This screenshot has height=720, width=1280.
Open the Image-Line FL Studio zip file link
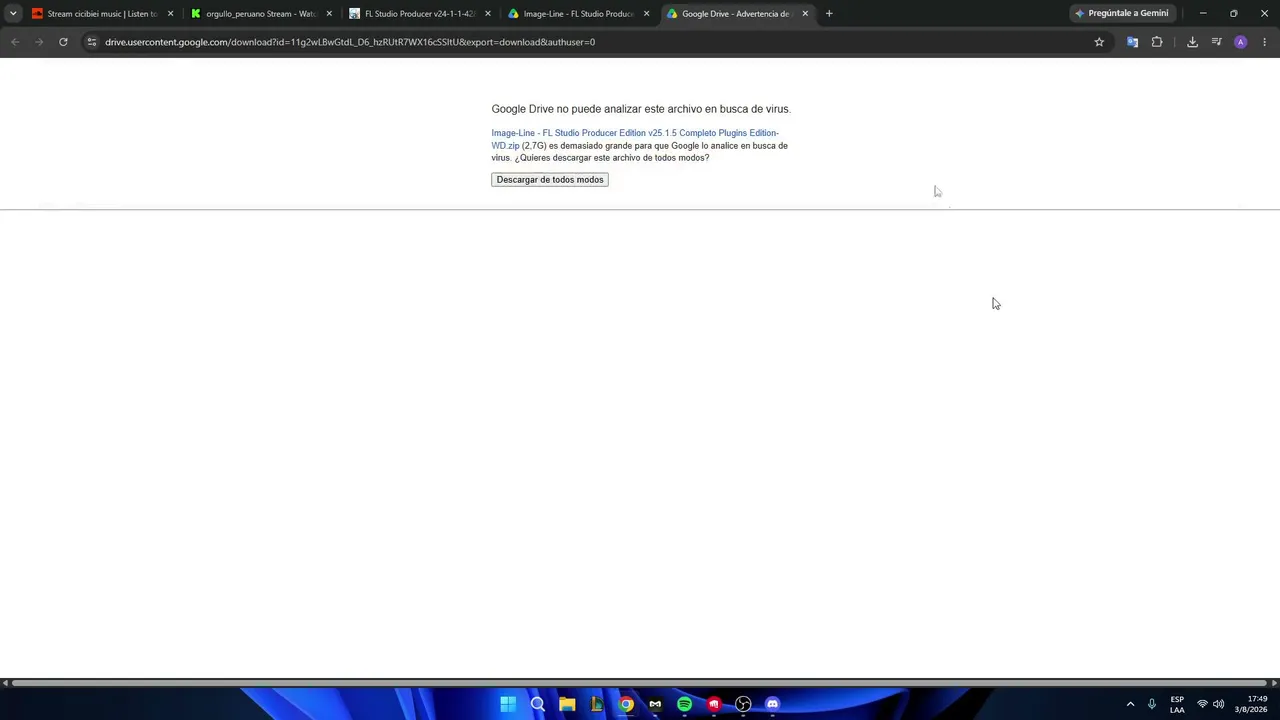[635, 139]
